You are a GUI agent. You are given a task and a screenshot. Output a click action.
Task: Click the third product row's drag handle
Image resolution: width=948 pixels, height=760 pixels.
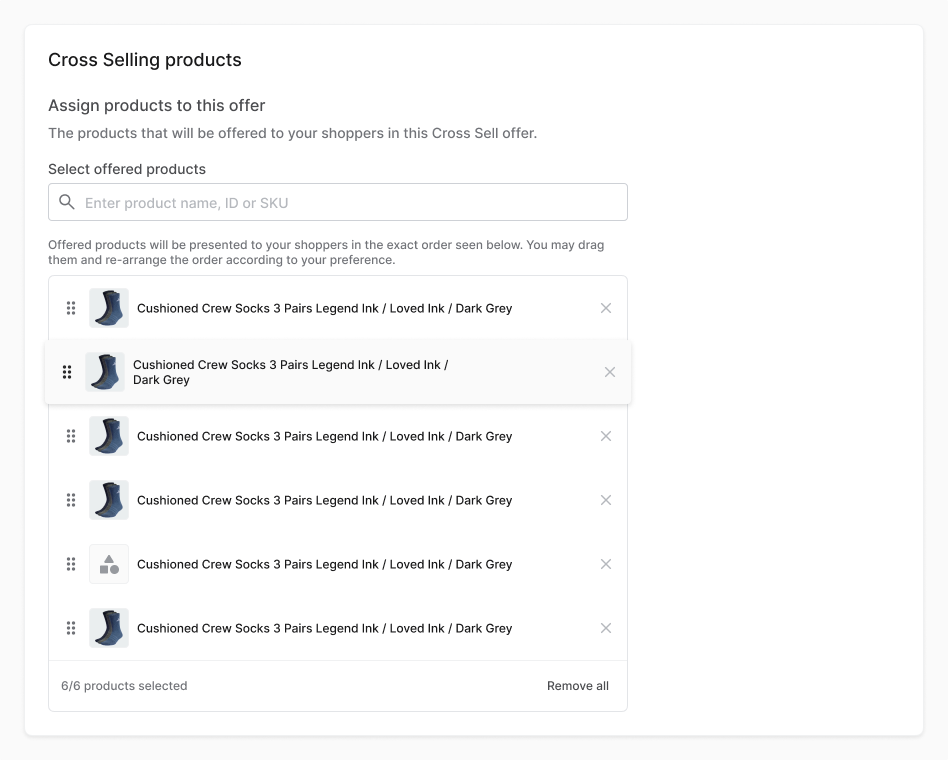[71, 436]
